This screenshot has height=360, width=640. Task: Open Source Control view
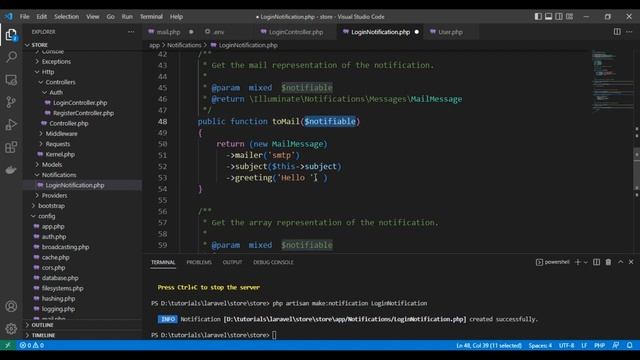[x=11, y=102]
